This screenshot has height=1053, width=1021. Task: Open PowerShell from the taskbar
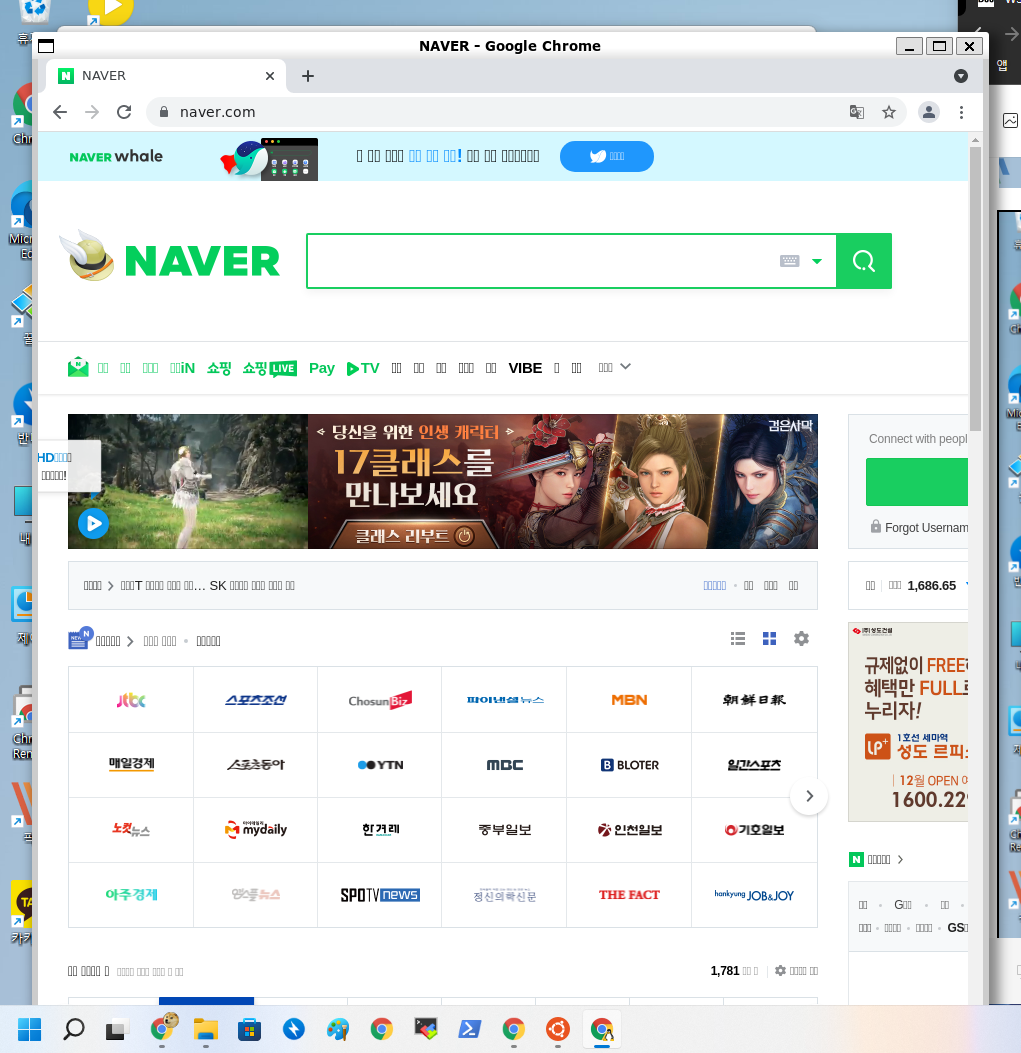470,1029
